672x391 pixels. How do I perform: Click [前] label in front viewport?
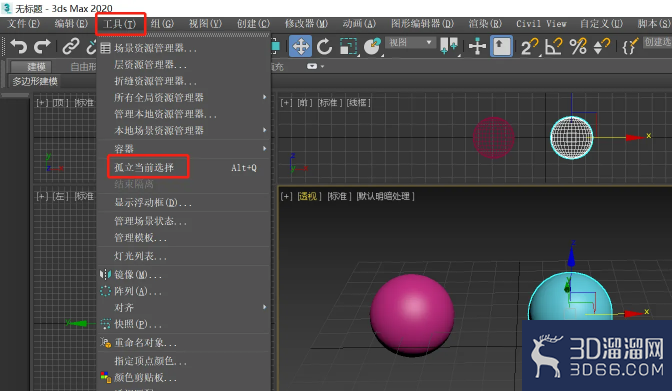coord(305,103)
